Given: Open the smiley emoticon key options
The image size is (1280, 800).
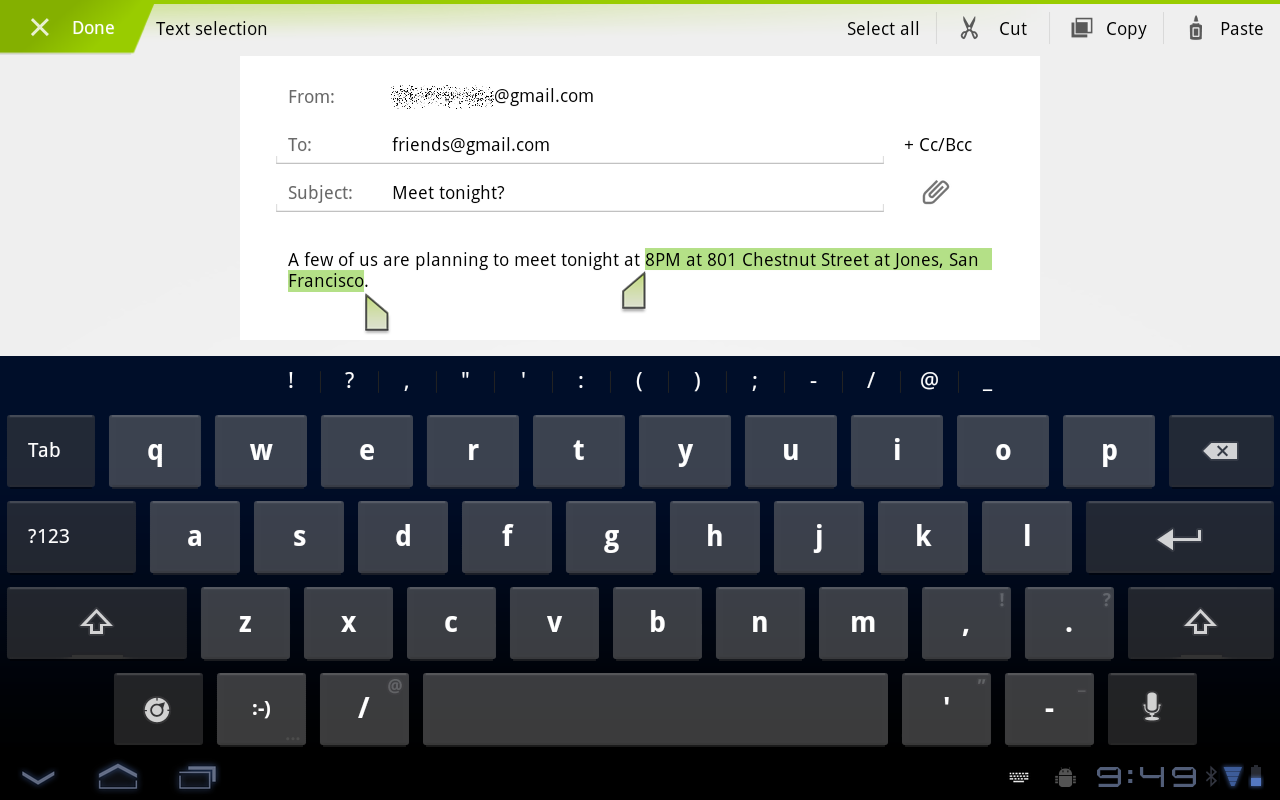Looking at the screenshot, I should pyautogui.click(x=262, y=709).
